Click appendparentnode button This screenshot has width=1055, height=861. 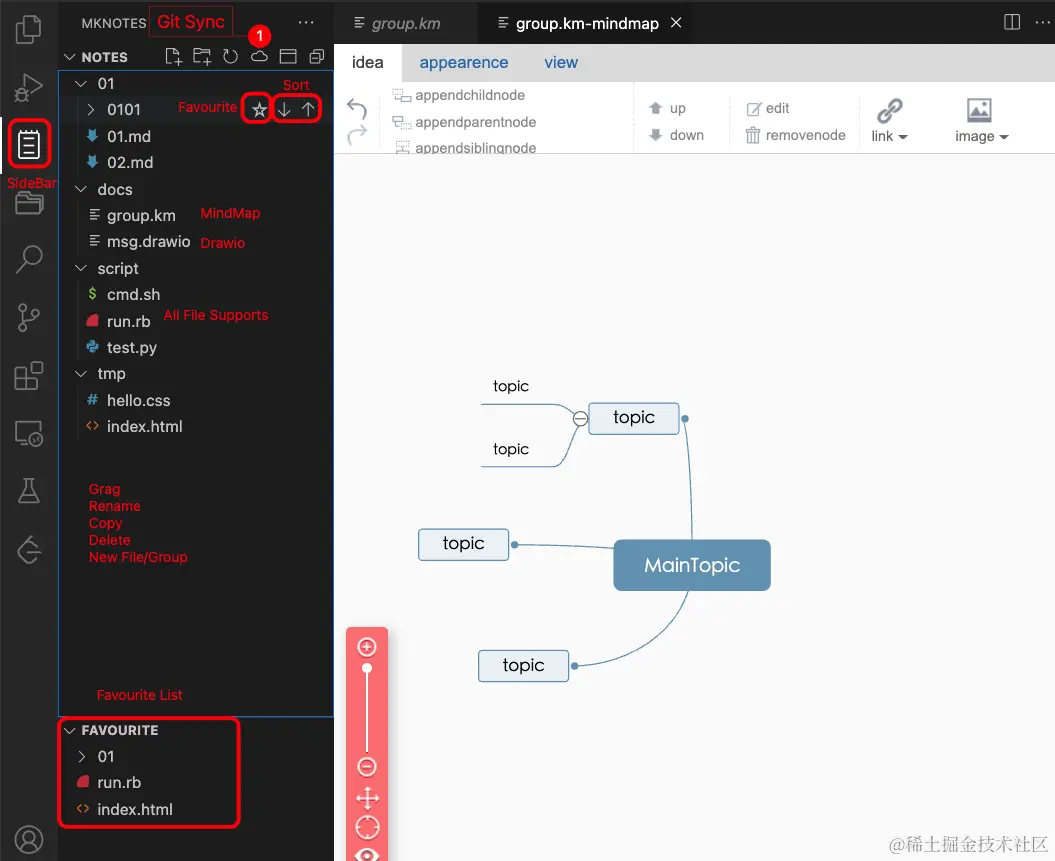(x=464, y=122)
